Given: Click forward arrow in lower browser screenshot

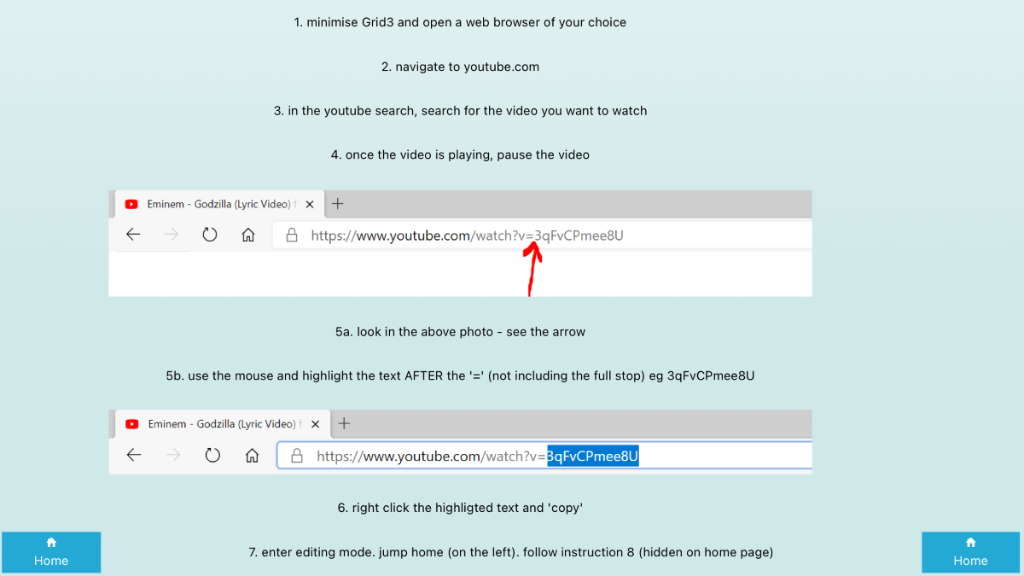Looking at the screenshot, I should [x=172, y=455].
